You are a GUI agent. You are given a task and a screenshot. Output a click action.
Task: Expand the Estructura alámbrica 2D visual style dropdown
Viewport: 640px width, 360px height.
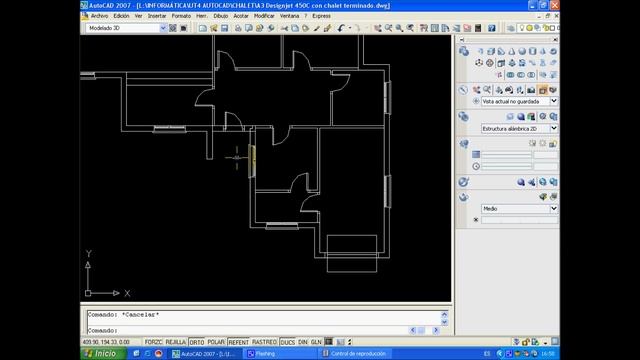click(x=554, y=128)
